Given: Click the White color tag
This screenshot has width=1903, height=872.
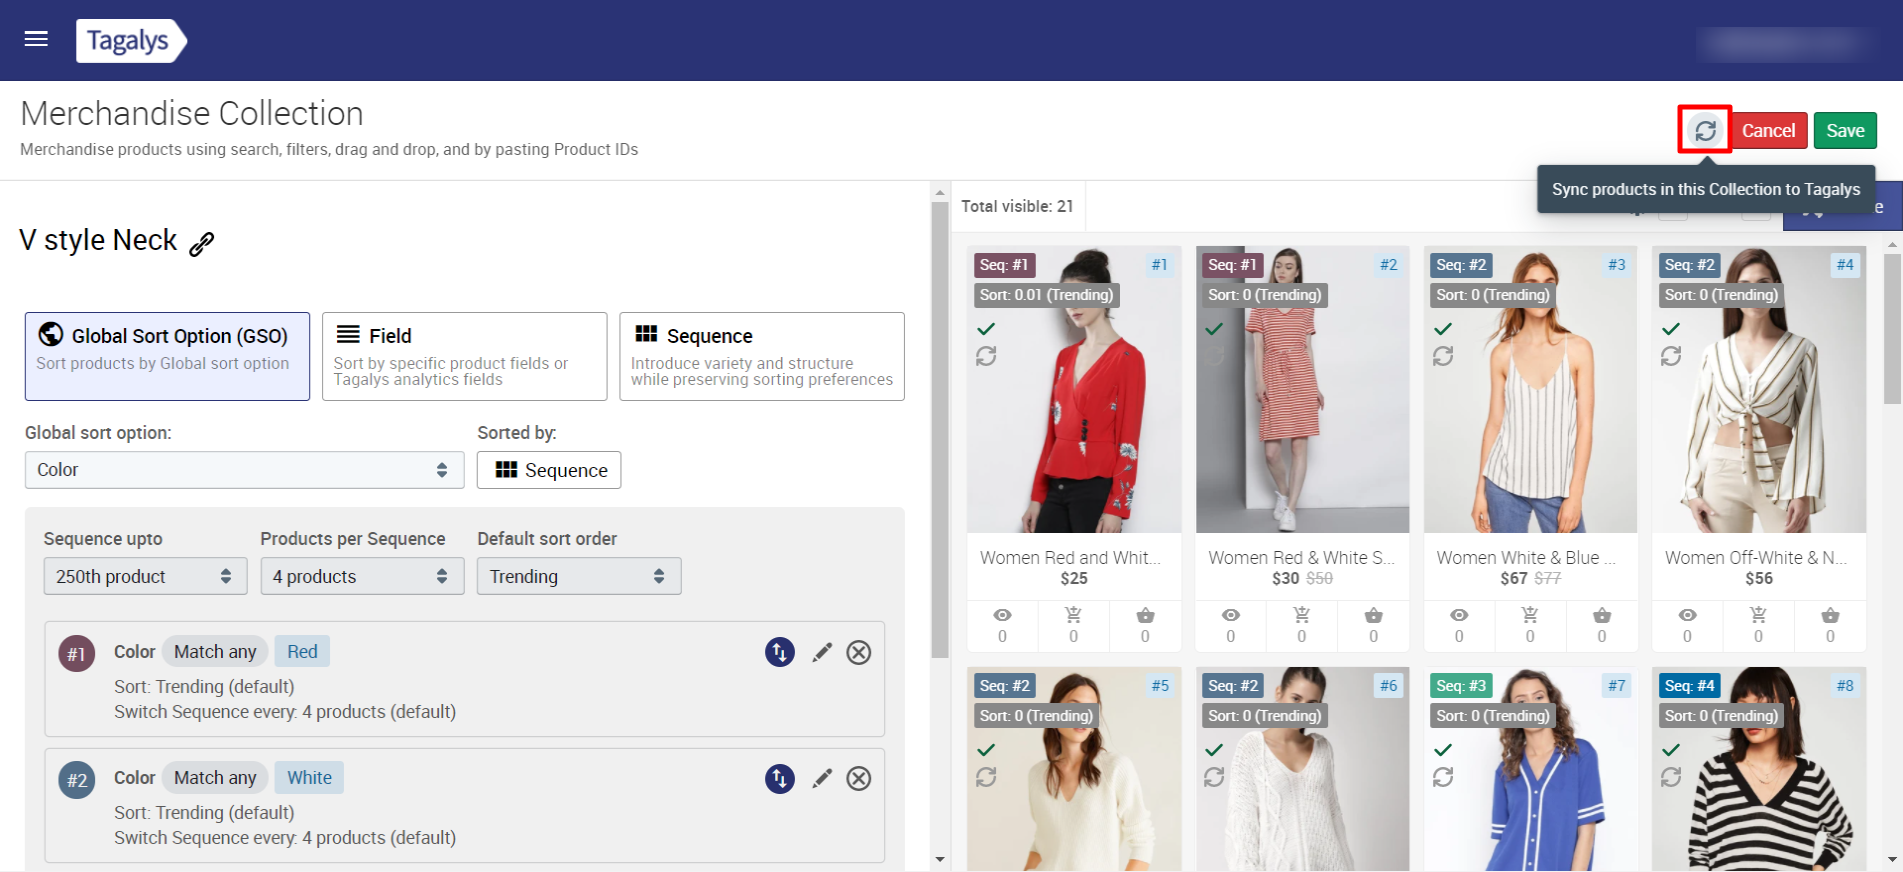Looking at the screenshot, I should pos(309,777).
